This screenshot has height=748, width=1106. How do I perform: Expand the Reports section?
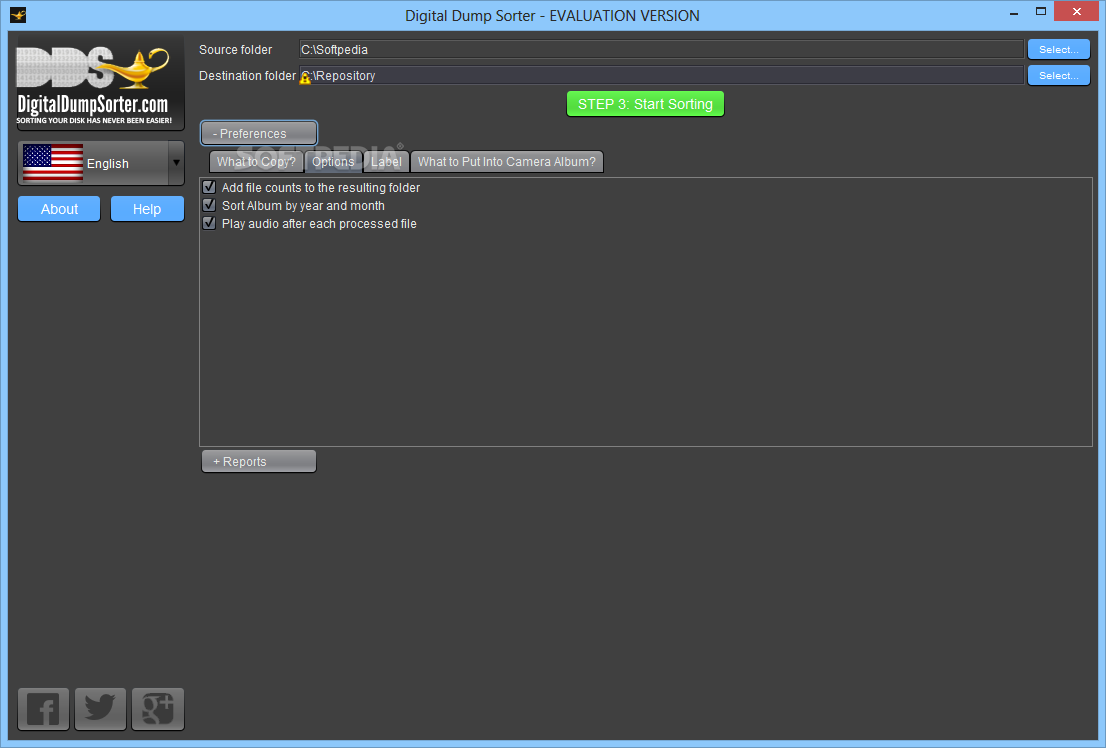pos(259,462)
